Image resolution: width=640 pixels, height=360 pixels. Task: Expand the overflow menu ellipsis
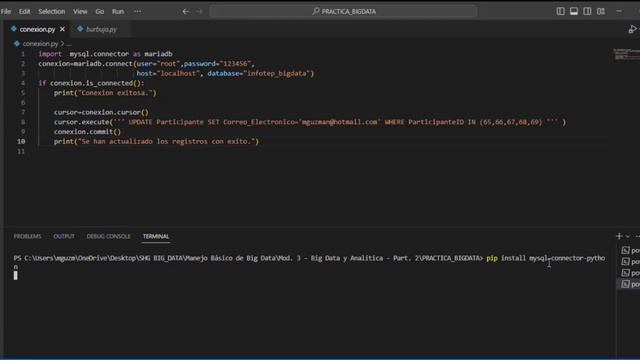(x=138, y=11)
